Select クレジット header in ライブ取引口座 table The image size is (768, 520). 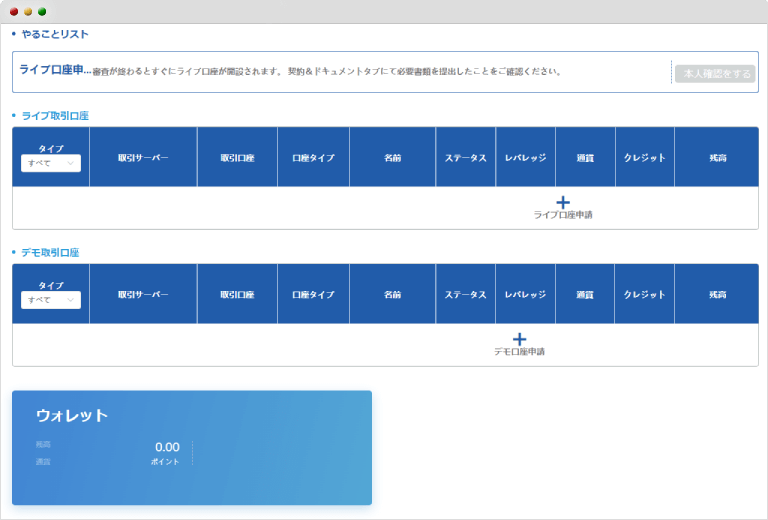click(645, 158)
